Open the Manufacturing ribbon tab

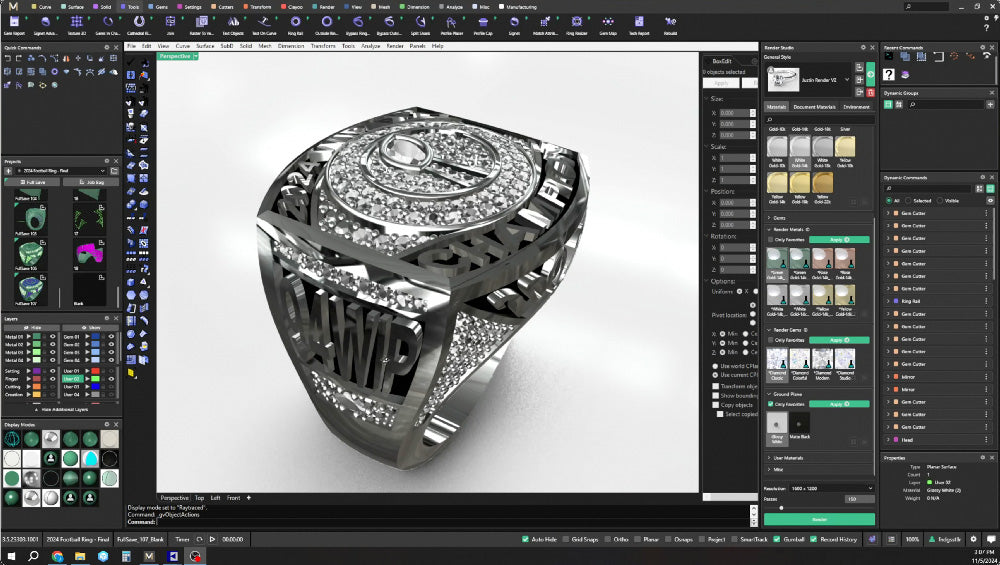518,6
